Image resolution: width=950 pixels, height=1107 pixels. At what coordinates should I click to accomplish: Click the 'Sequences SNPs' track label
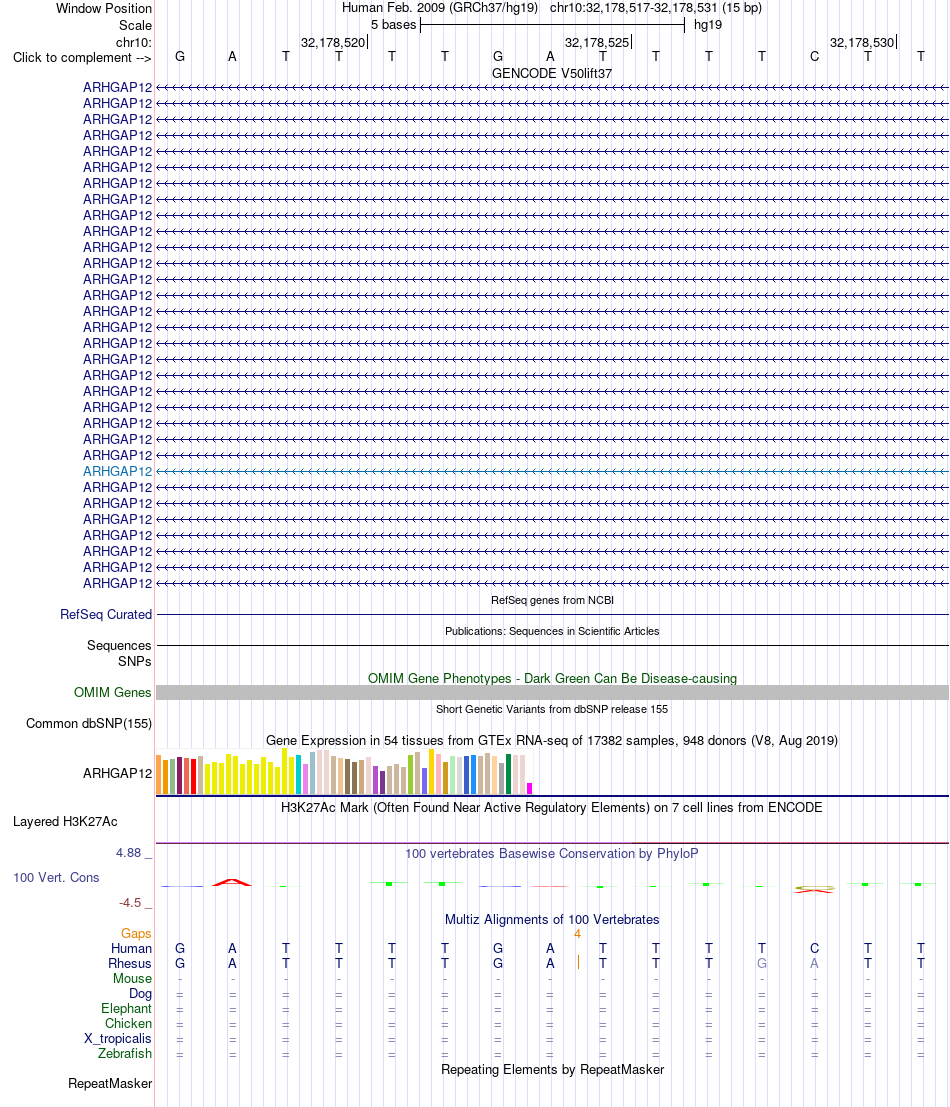click(119, 653)
